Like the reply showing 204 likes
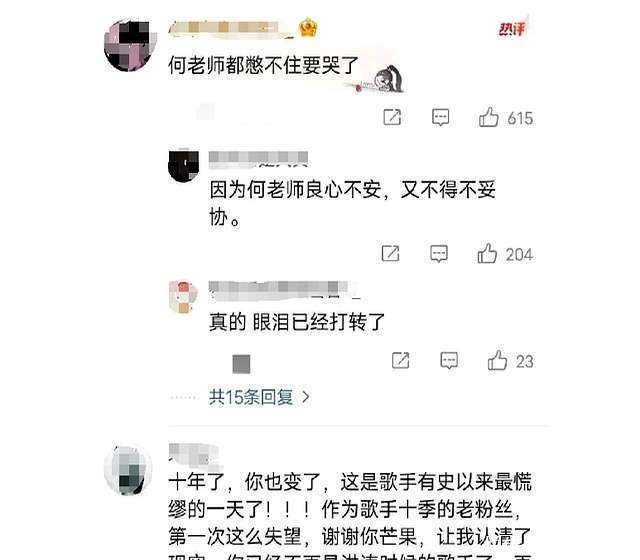 [487, 253]
